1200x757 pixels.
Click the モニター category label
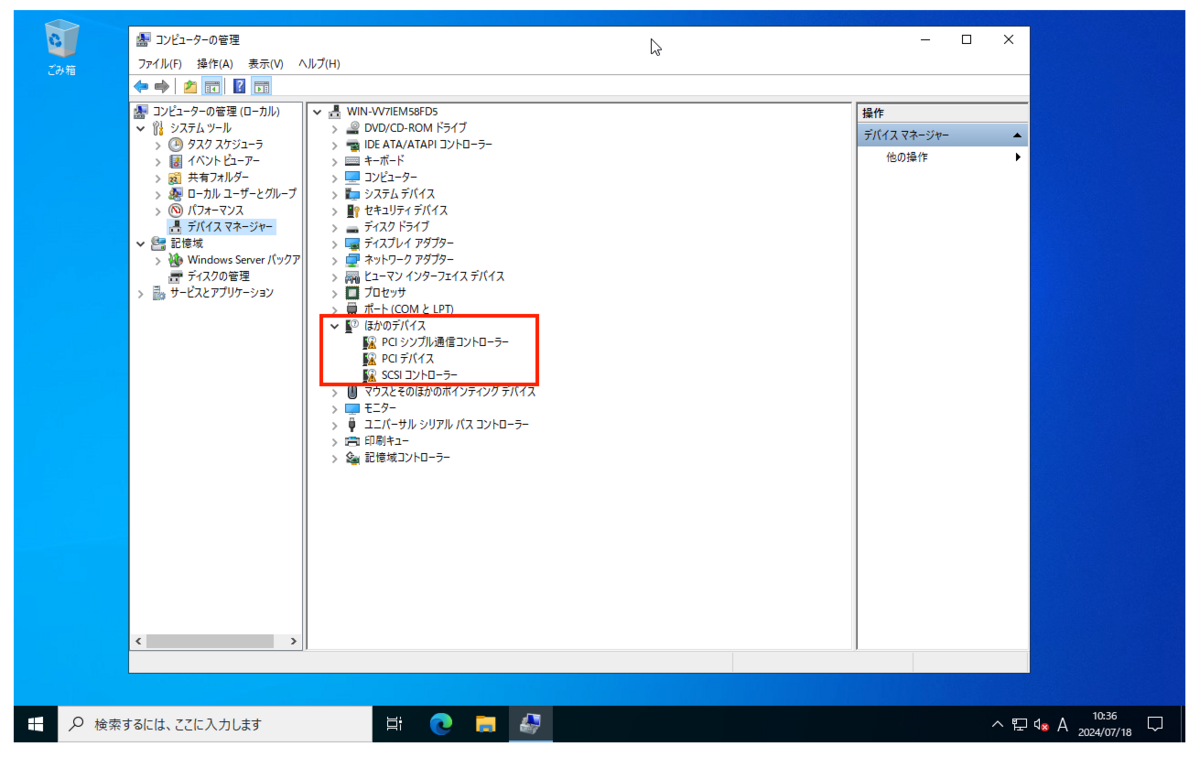pos(380,408)
